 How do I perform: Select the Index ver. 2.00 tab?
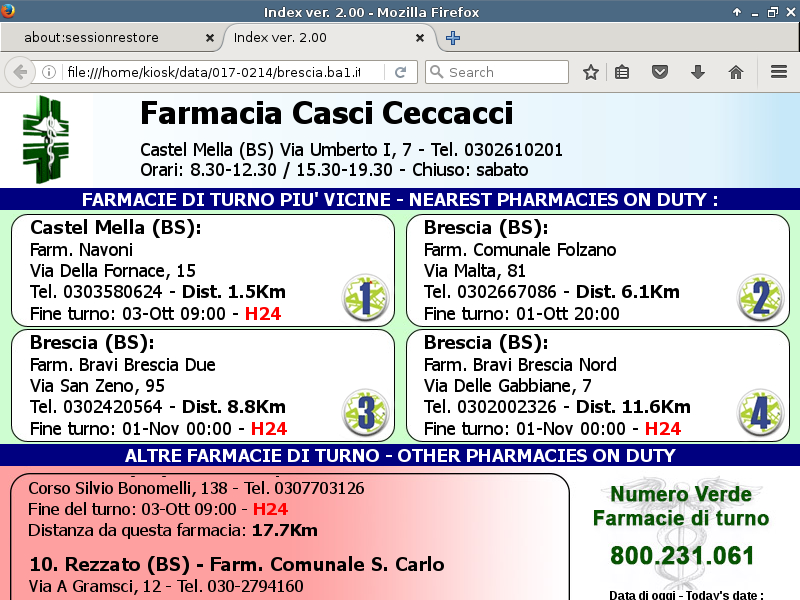(x=320, y=38)
